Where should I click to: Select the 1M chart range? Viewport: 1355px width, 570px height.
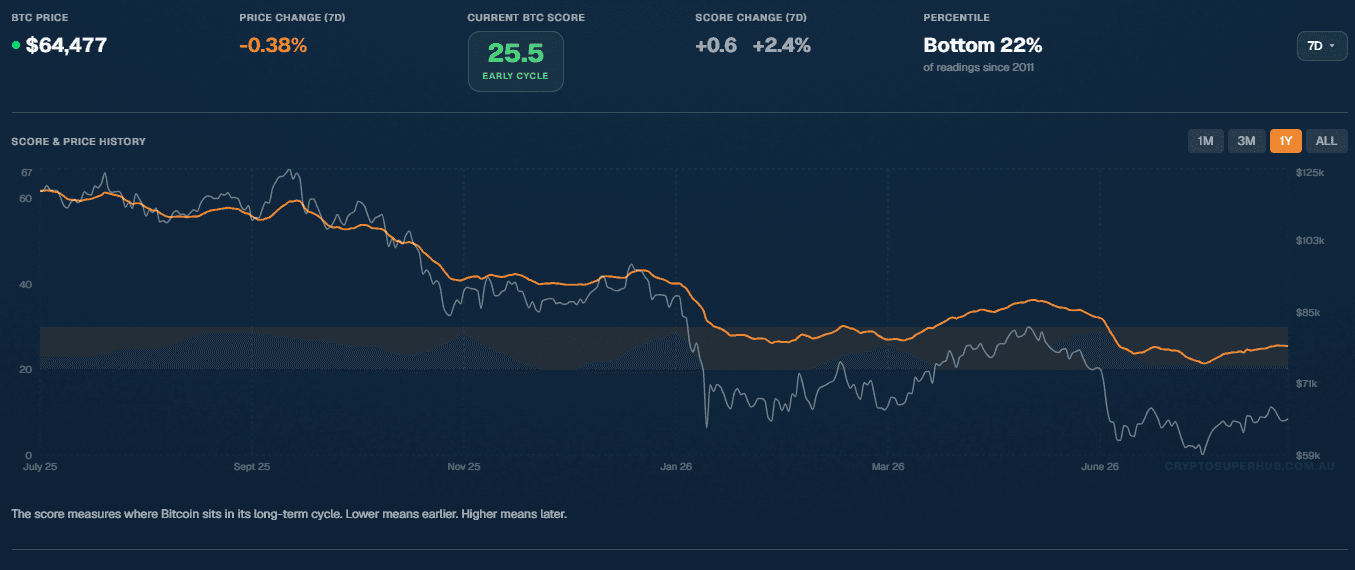pos(1205,141)
